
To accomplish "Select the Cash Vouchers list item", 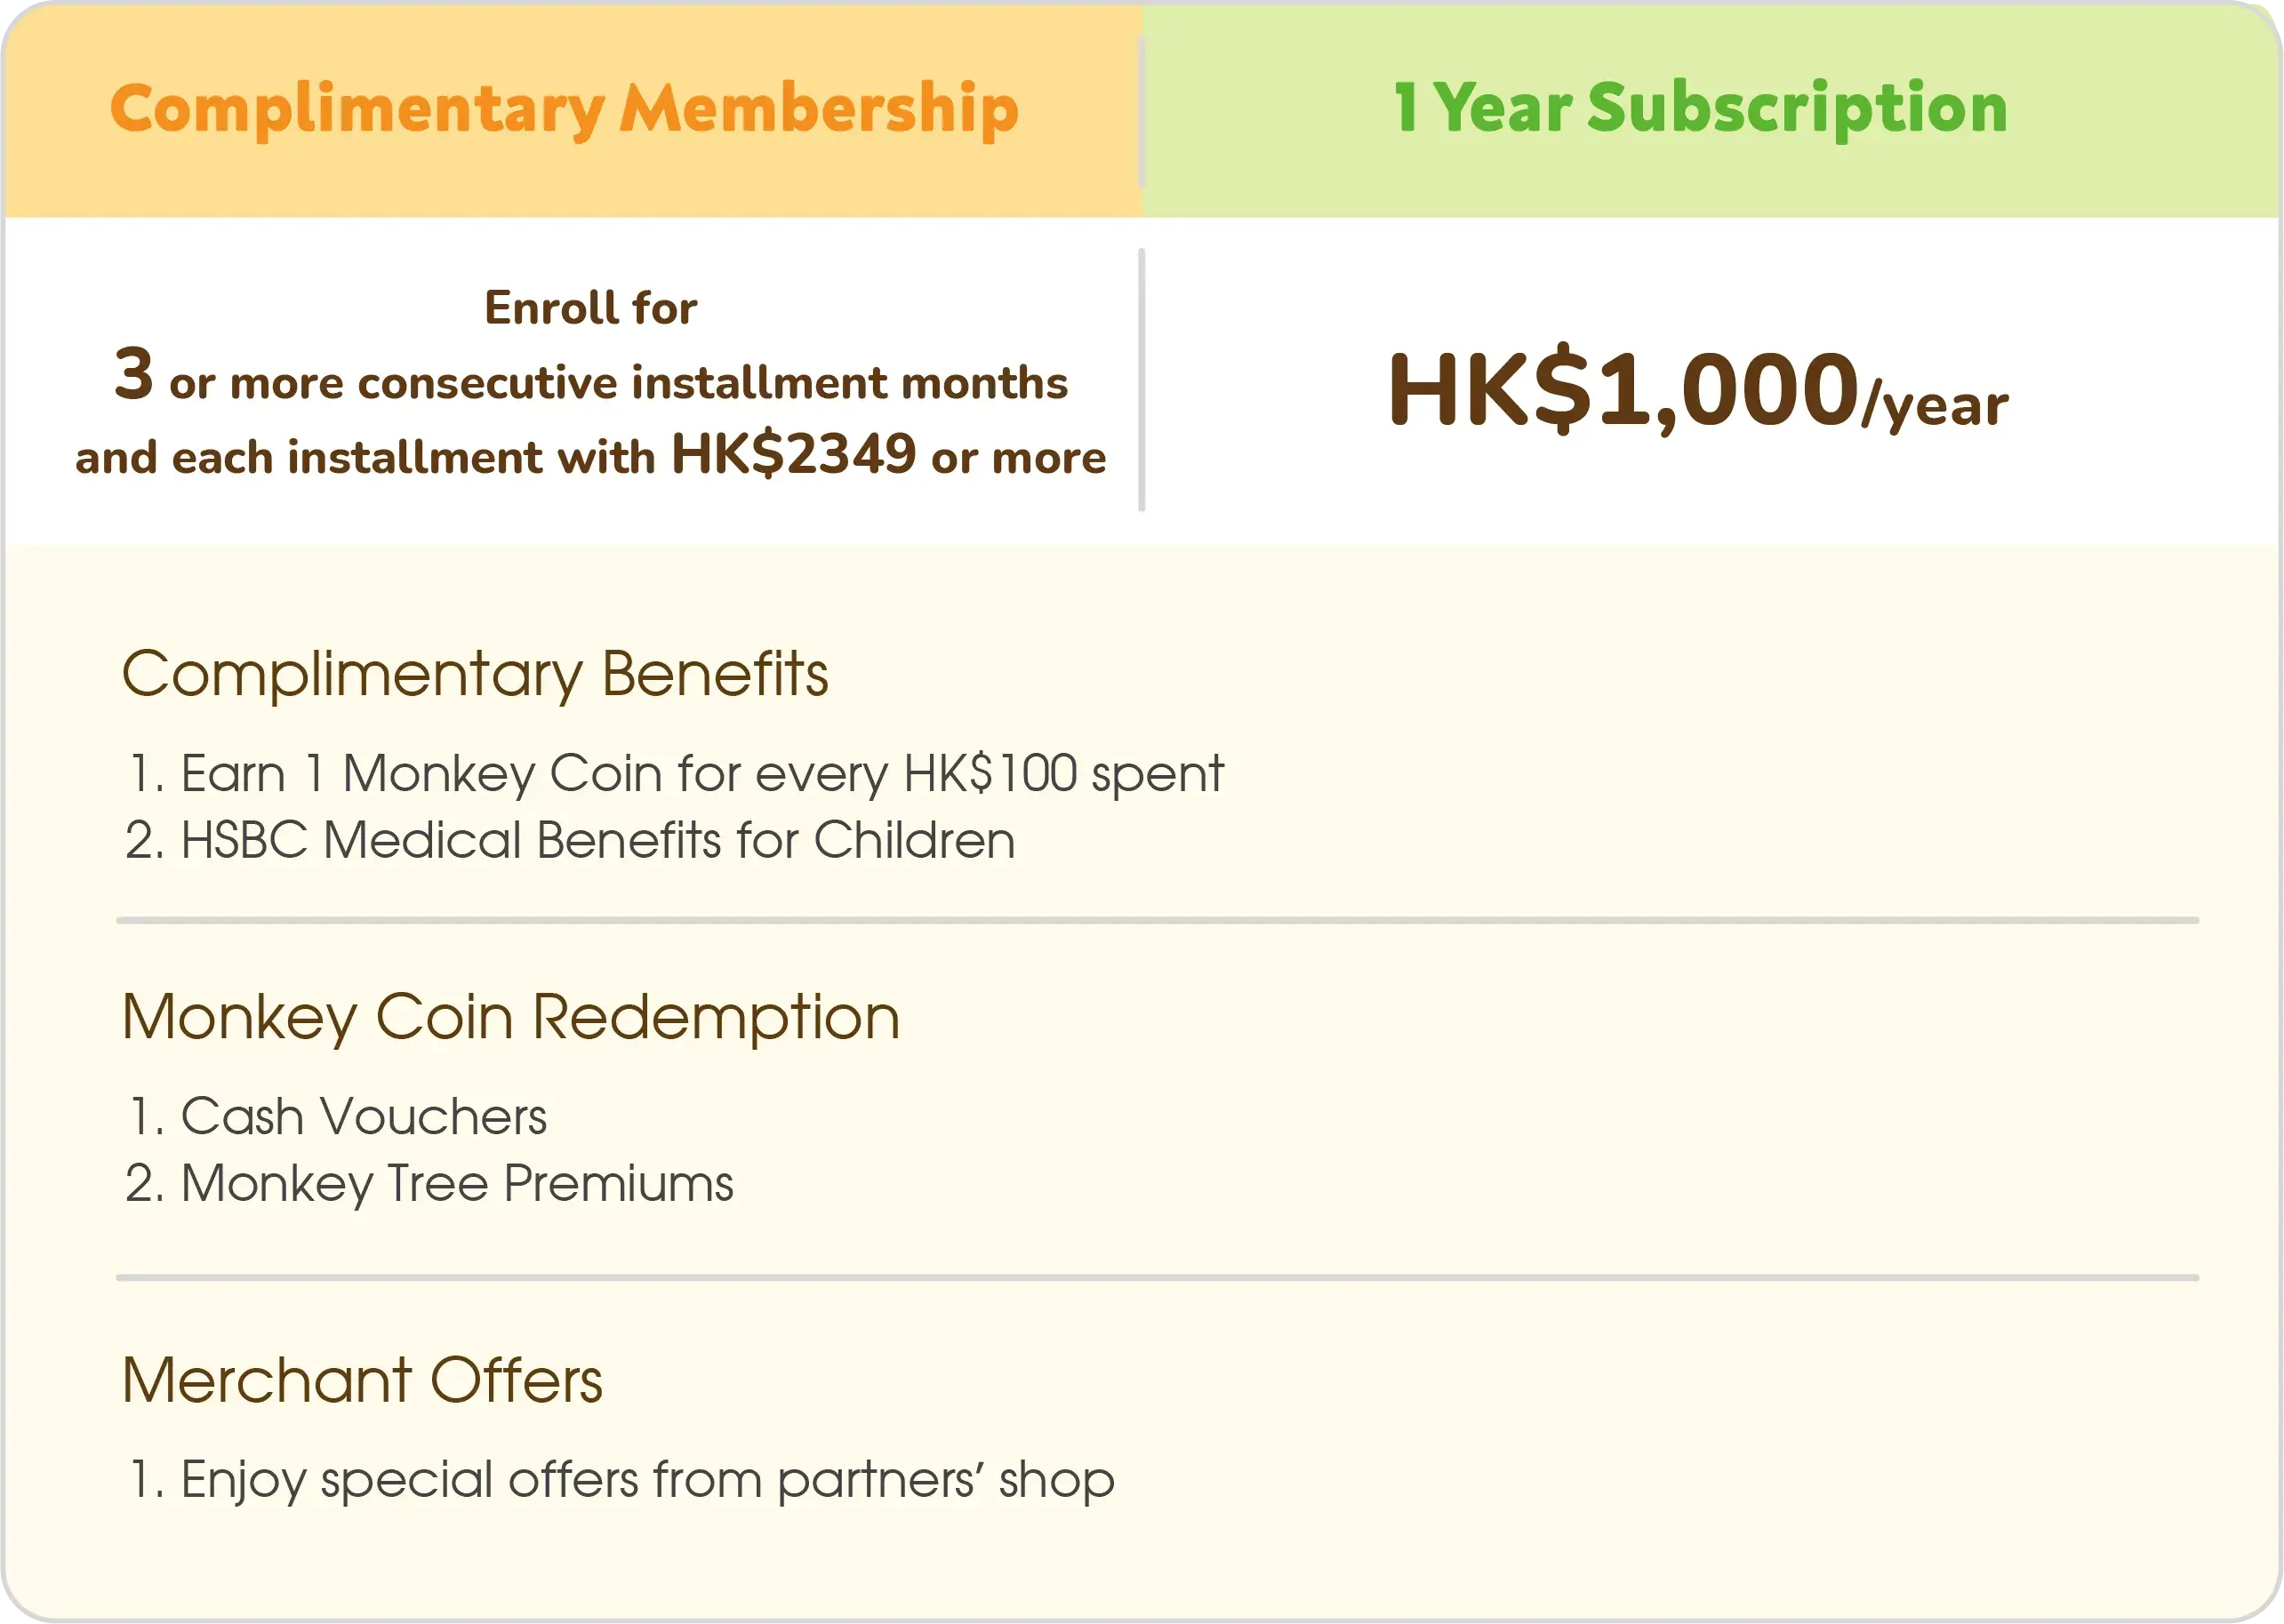I will [337, 1117].
